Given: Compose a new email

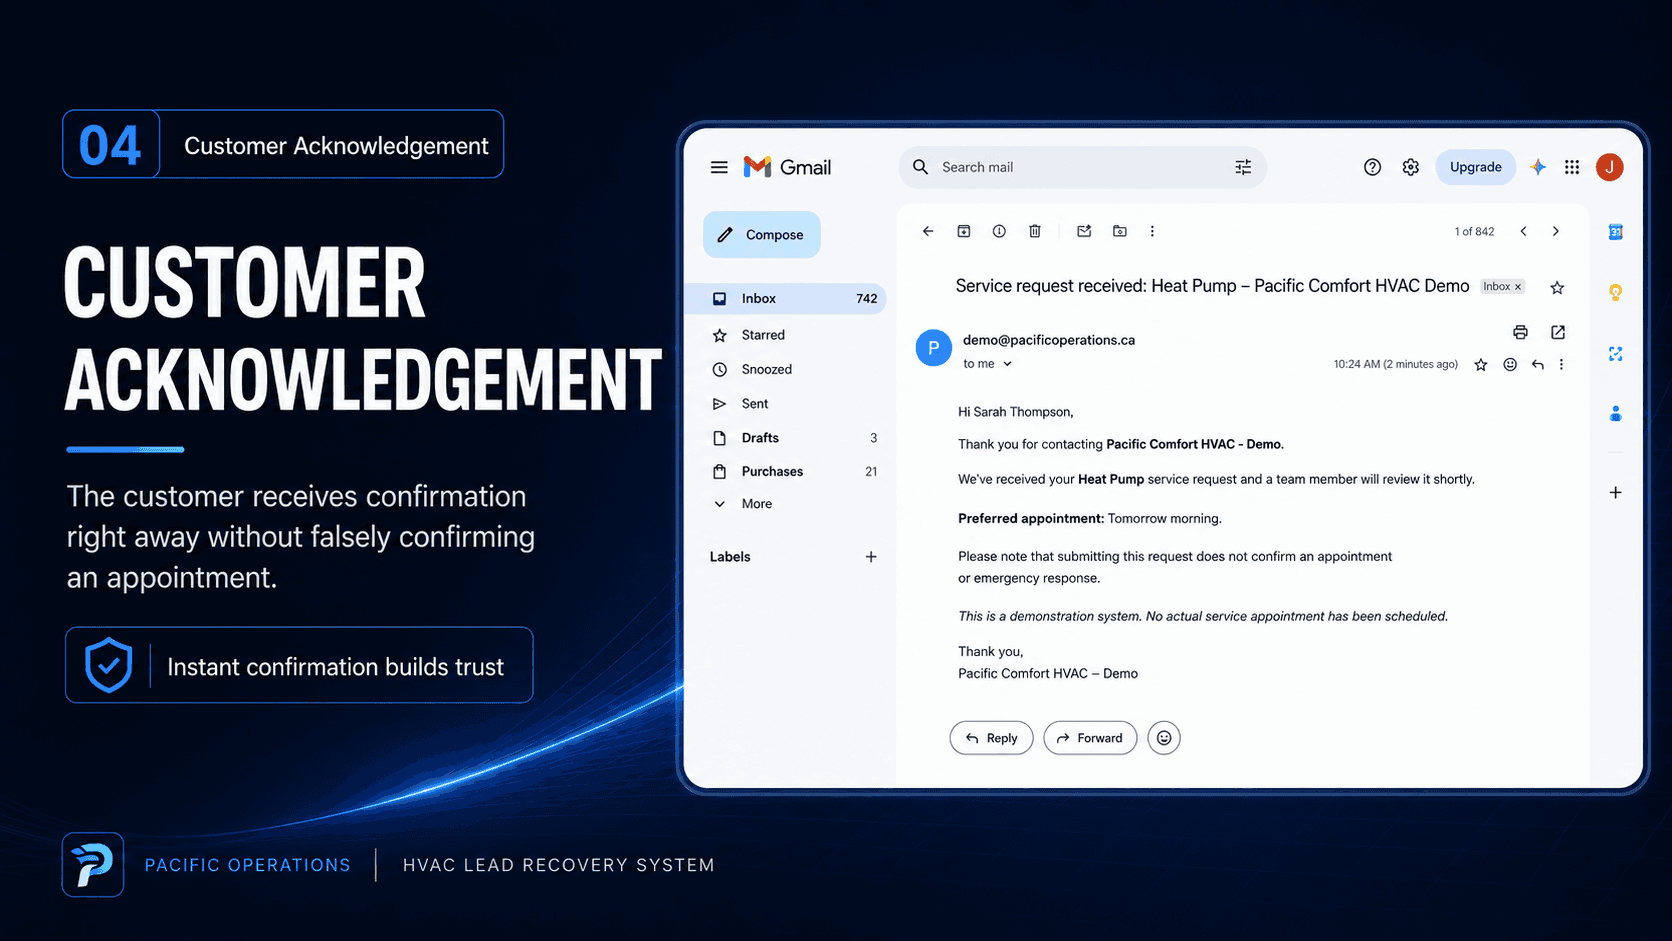Looking at the screenshot, I should (762, 235).
